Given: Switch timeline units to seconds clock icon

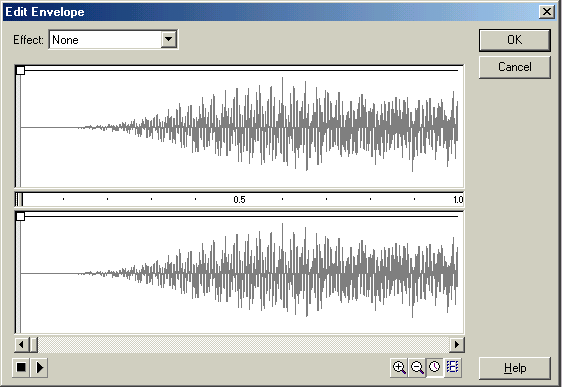Looking at the screenshot, I should 435,367.
